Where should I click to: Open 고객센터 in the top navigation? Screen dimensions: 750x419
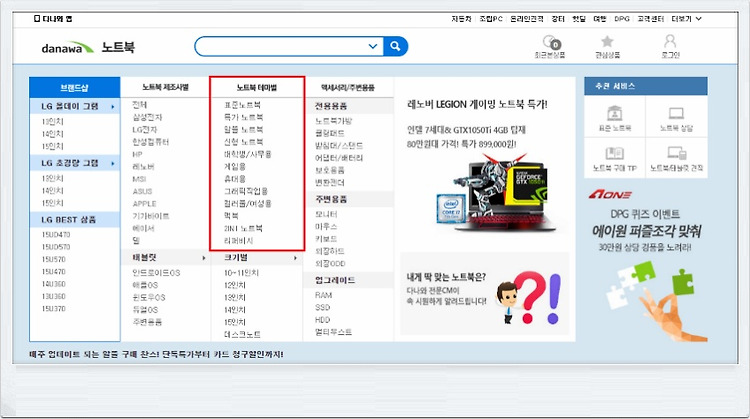click(651, 19)
